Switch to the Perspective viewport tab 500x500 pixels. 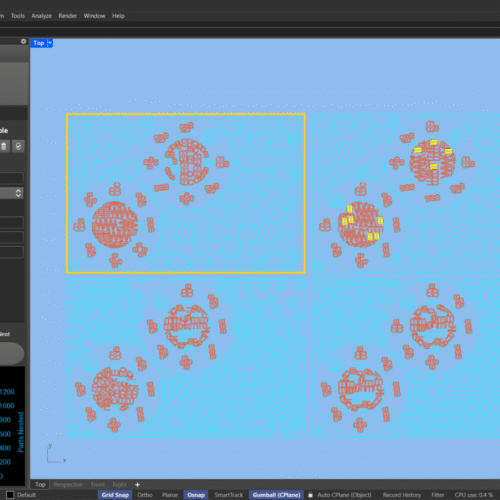pos(68,484)
